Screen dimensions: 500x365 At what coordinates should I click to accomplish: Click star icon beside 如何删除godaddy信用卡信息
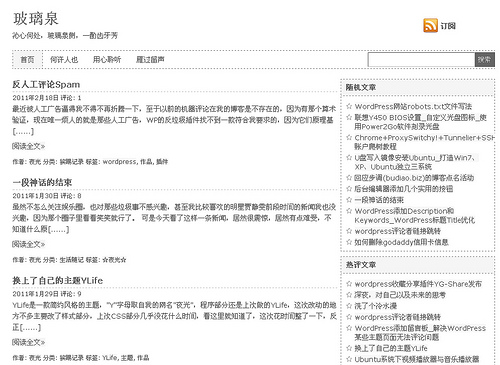[x=349, y=242]
